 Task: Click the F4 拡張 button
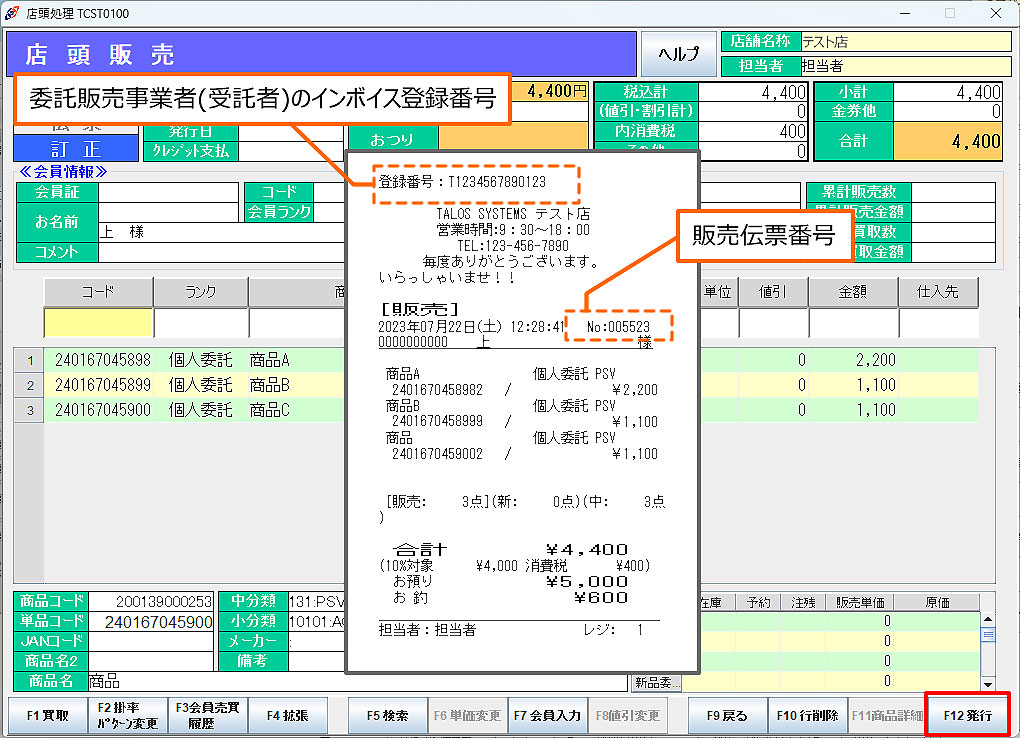[287, 716]
